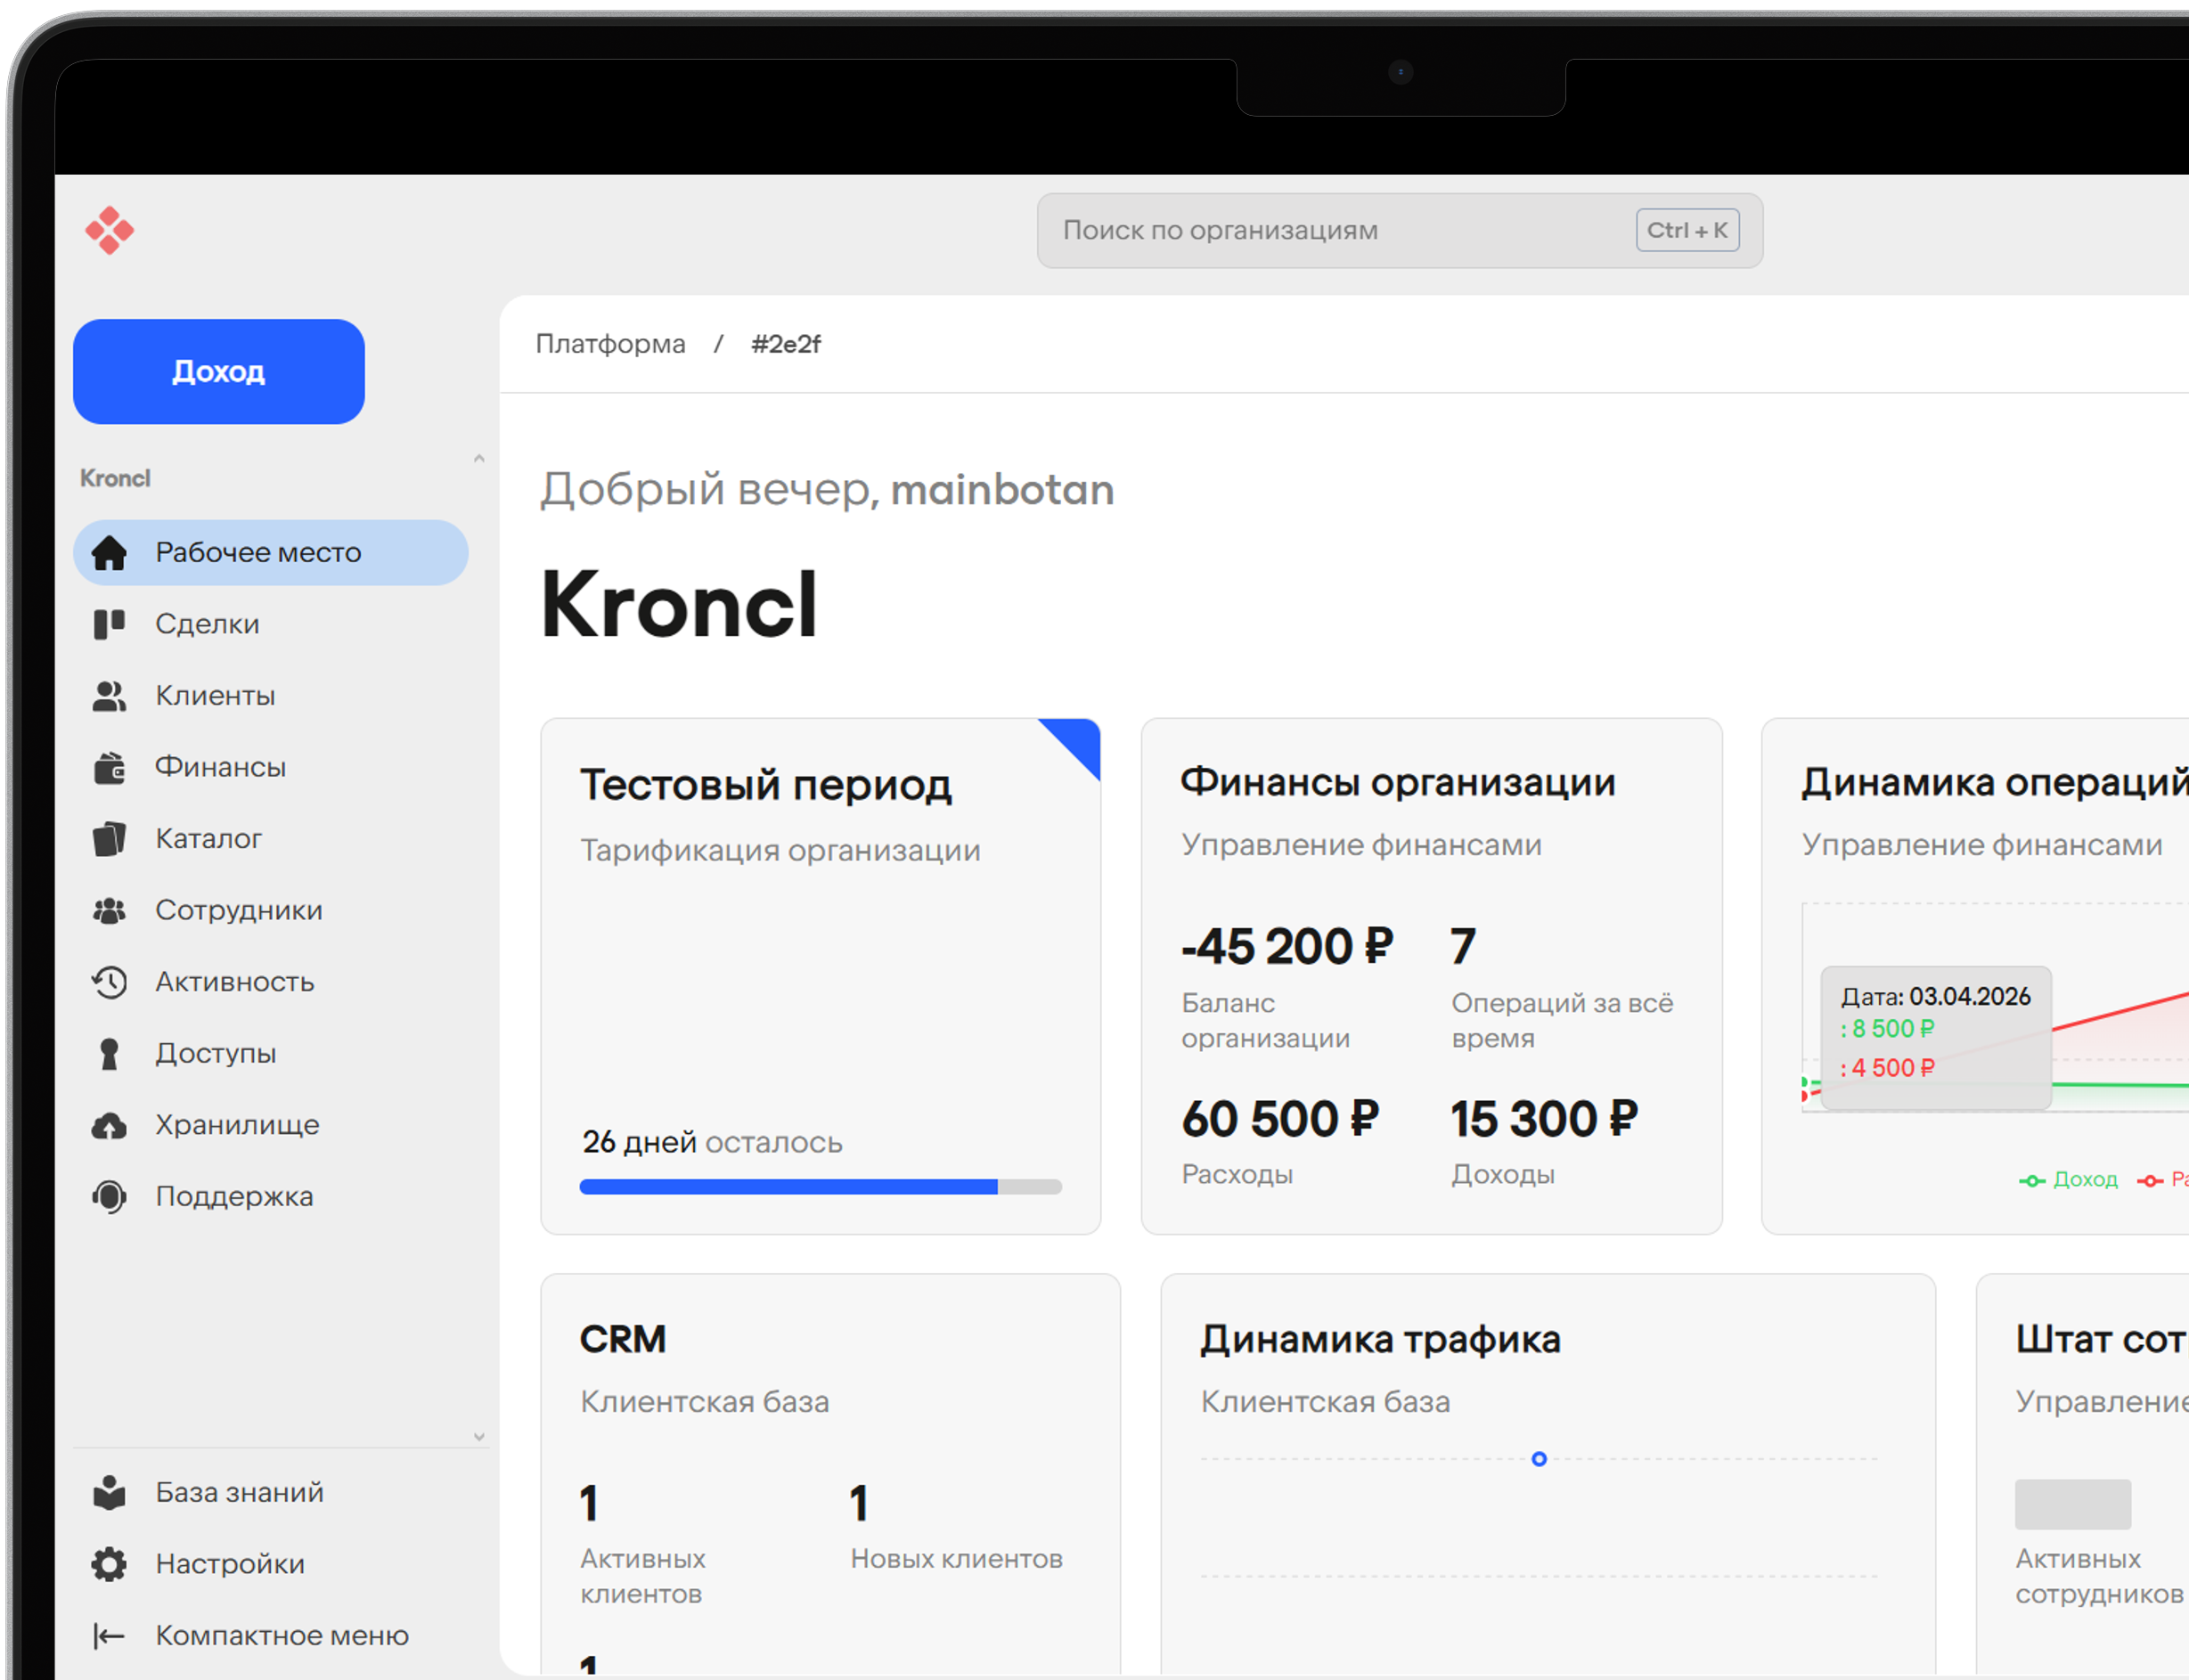
Task: Click the Финансы wallet icon
Action: 109,768
